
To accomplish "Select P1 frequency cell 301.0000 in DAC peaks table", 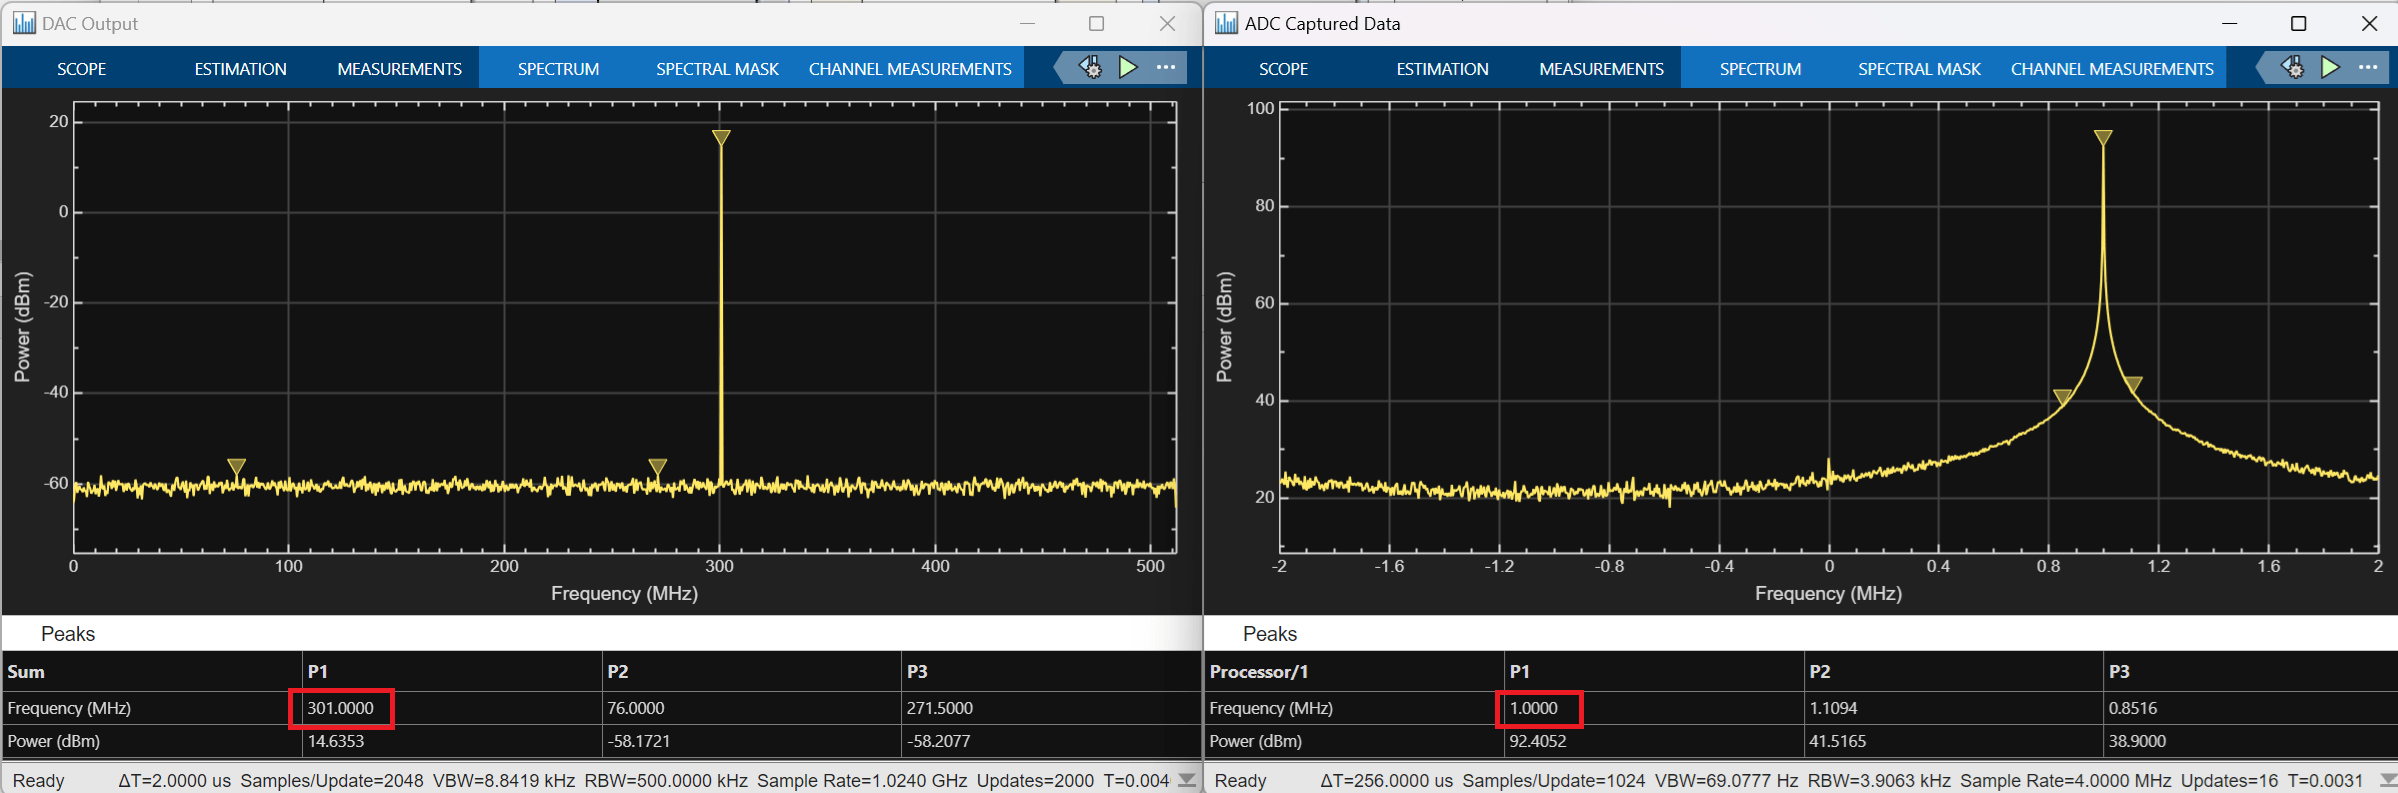I will pos(341,708).
